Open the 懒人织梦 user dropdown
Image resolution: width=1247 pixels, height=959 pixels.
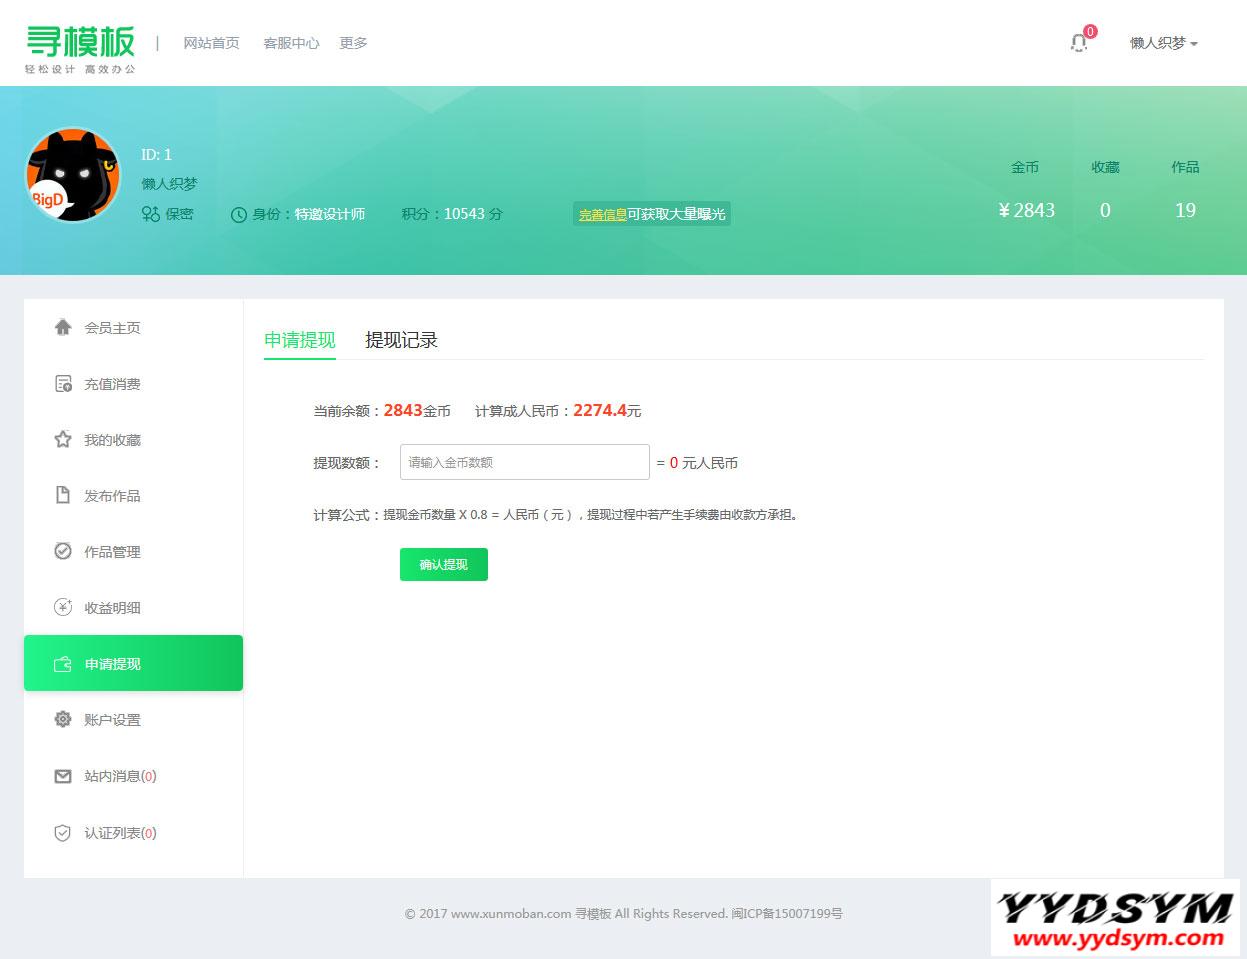(1163, 43)
